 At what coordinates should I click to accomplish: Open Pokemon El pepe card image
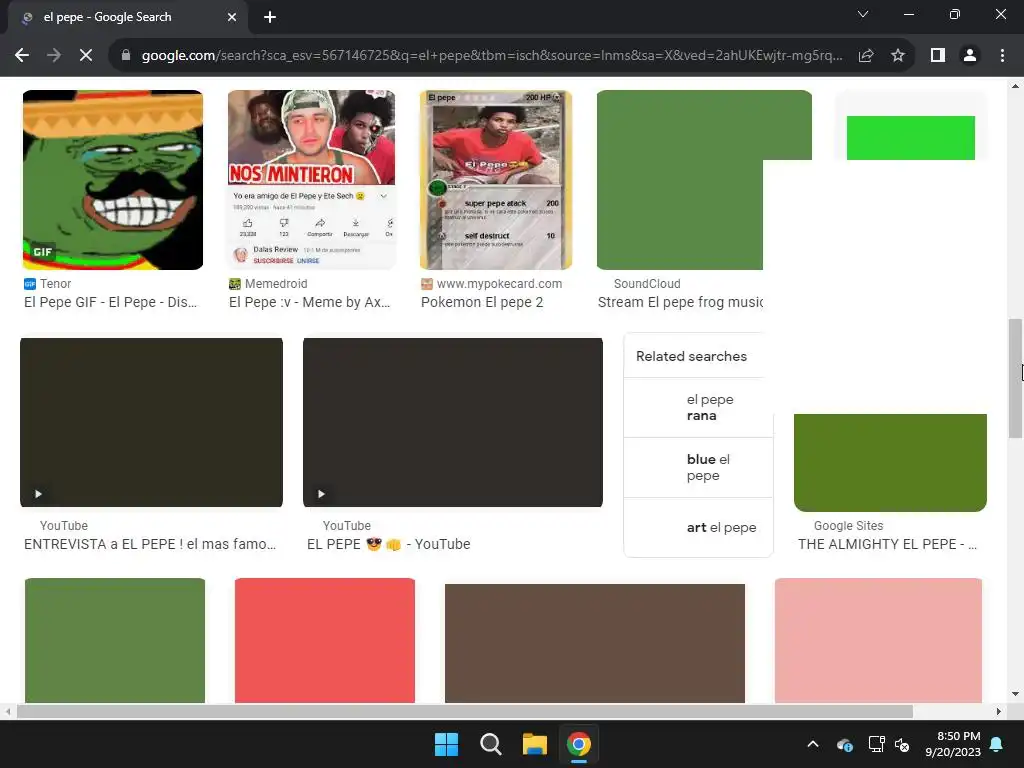[x=496, y=180]
